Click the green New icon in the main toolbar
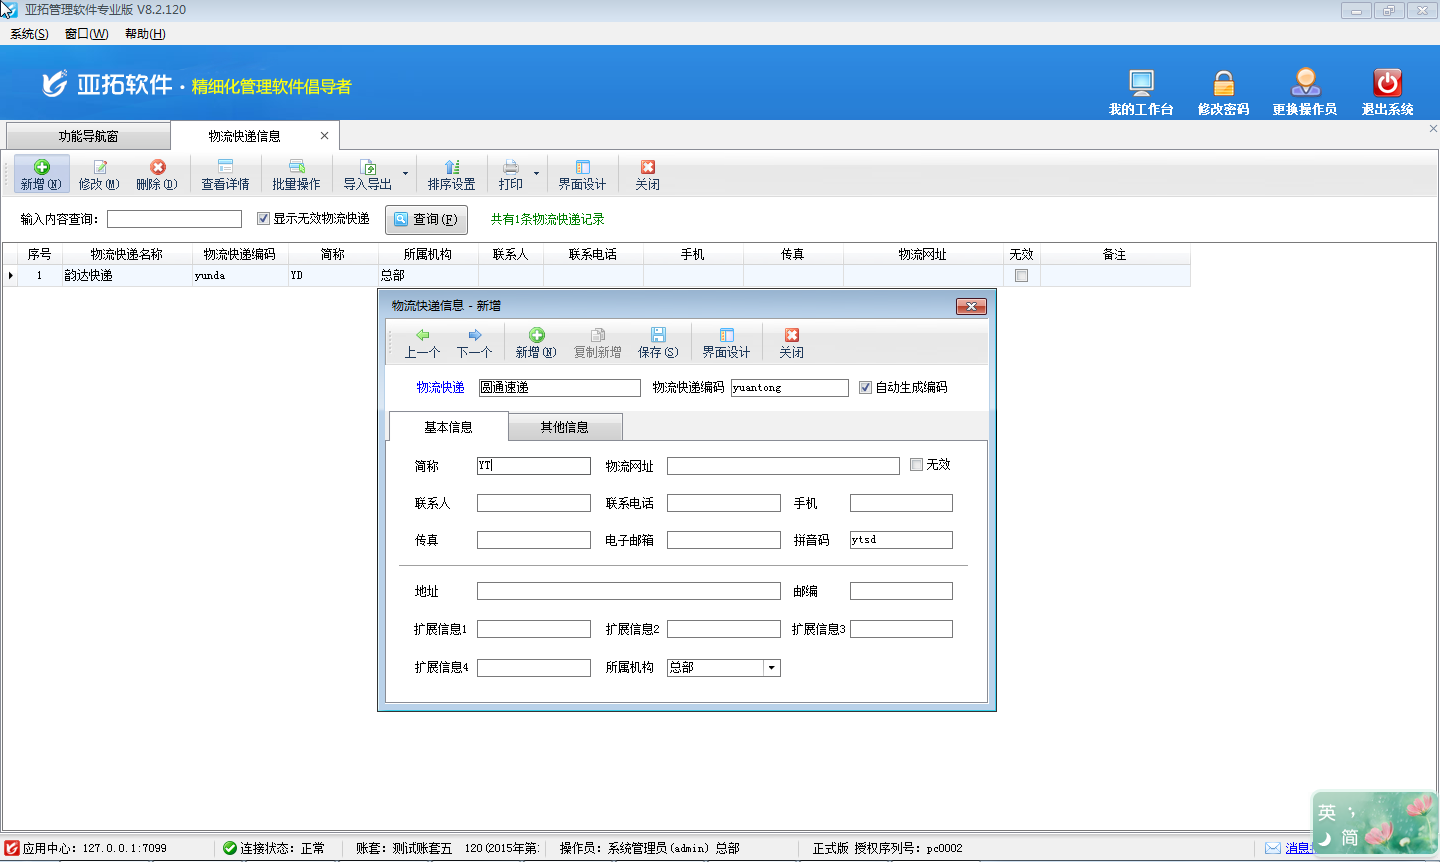 [41, 167]
